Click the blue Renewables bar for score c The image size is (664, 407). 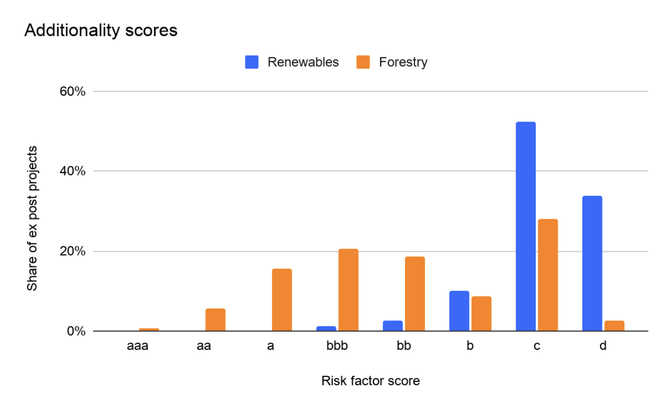526,226
